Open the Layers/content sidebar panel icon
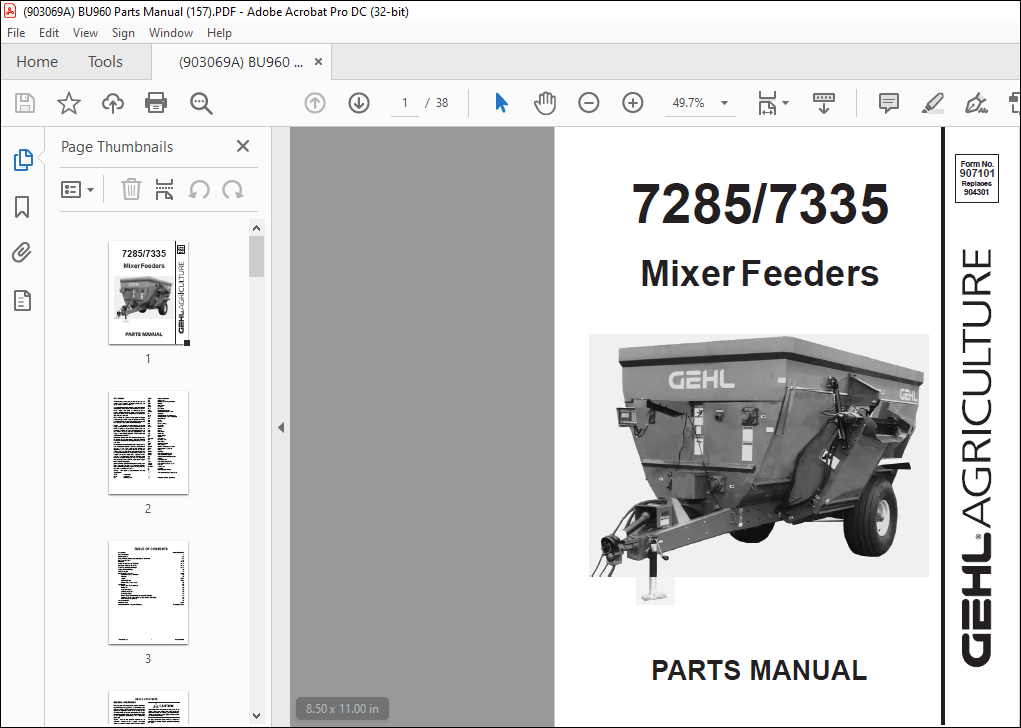 [23, 300]
